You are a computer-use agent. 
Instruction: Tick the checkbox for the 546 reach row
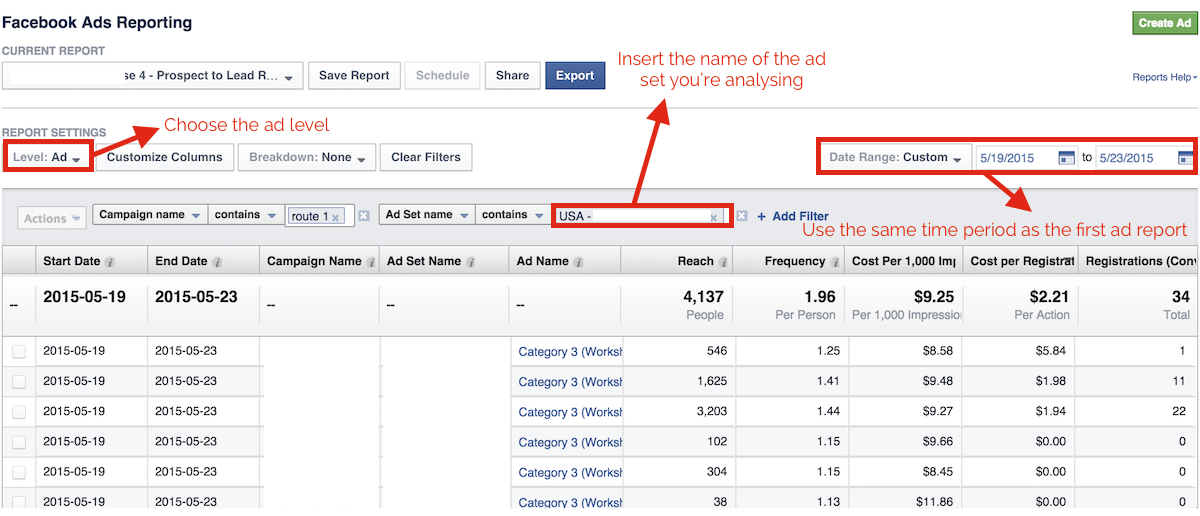pos(18,352)
